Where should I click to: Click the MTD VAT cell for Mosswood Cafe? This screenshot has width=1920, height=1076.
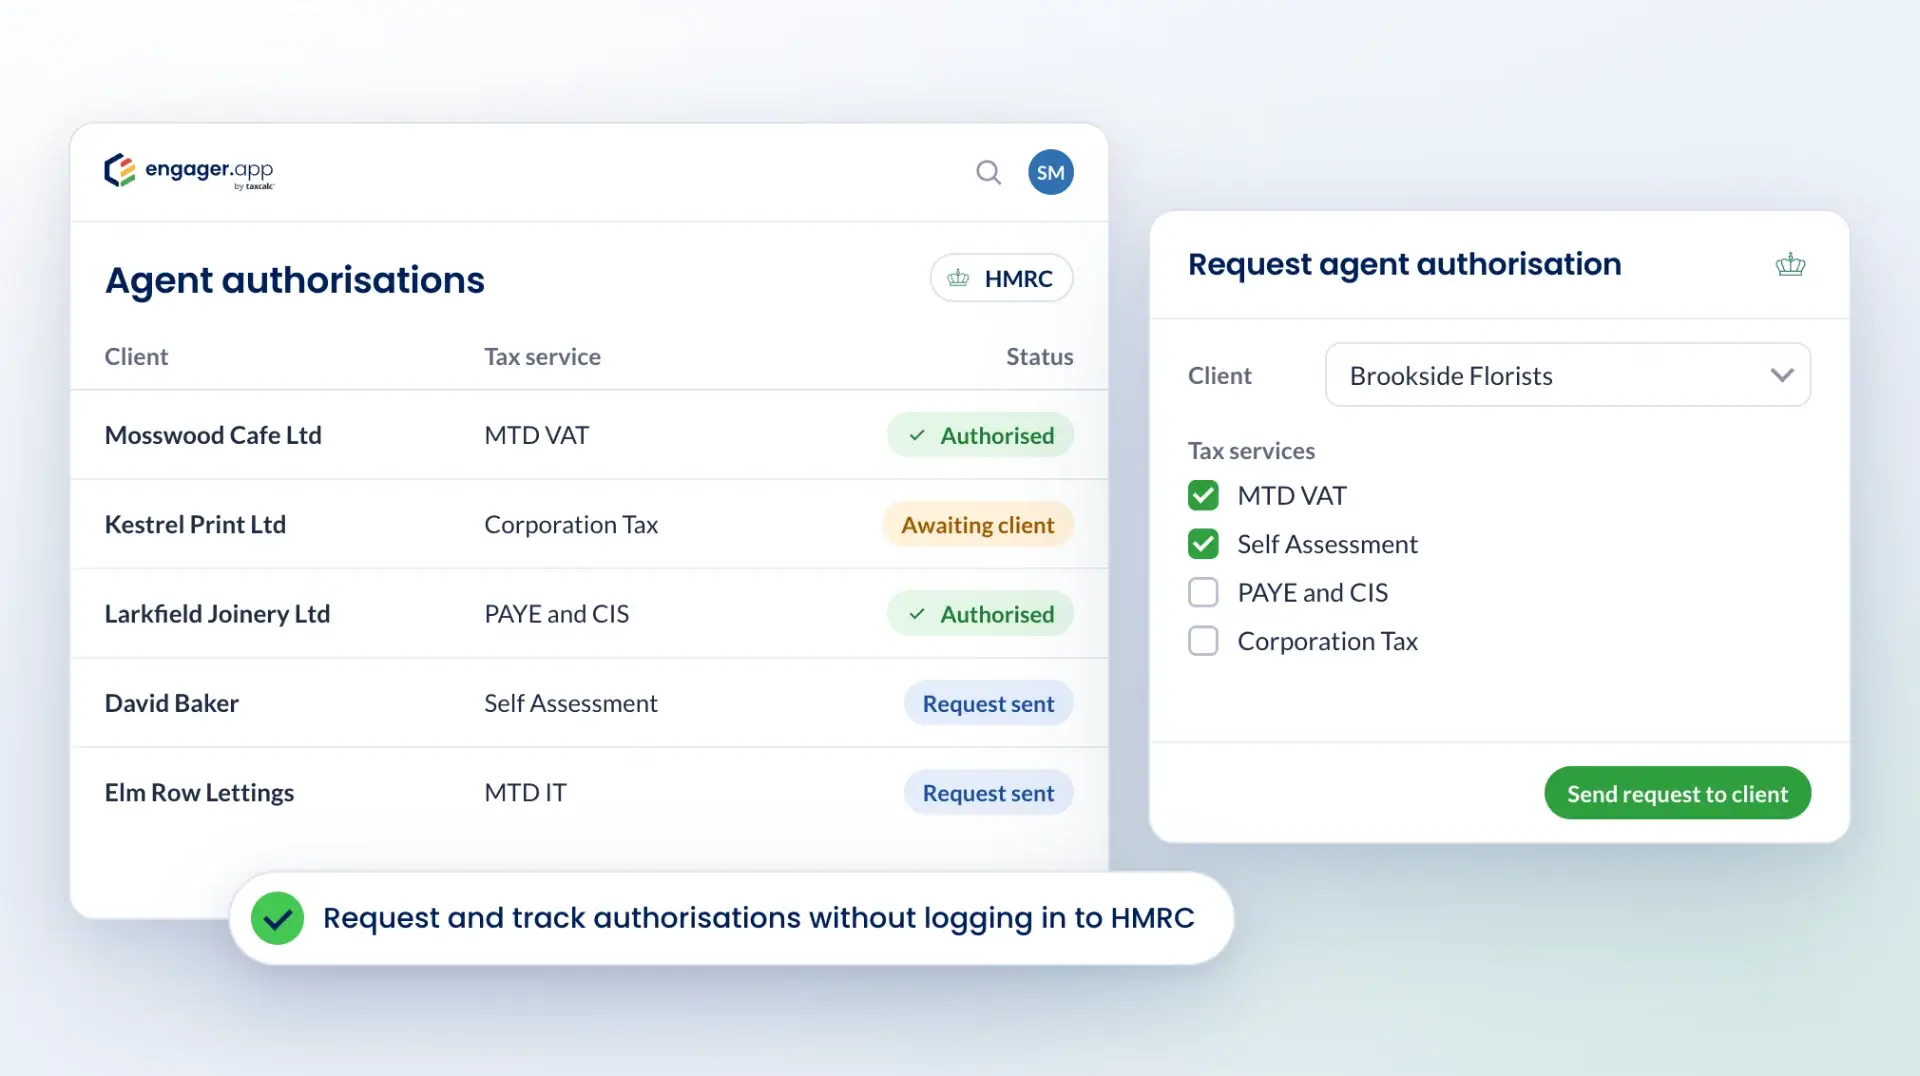(x=536, y=435)
